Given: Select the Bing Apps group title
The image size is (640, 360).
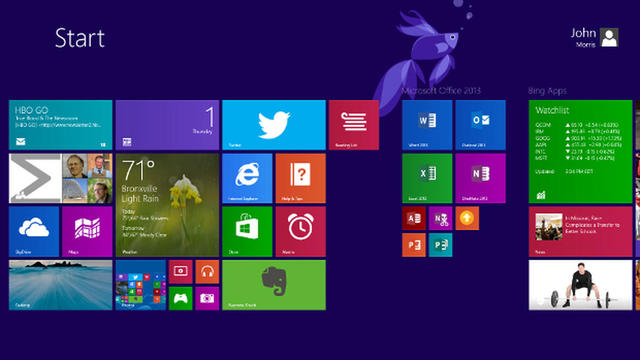Looking at the screenshot, I should click(547, 91).
